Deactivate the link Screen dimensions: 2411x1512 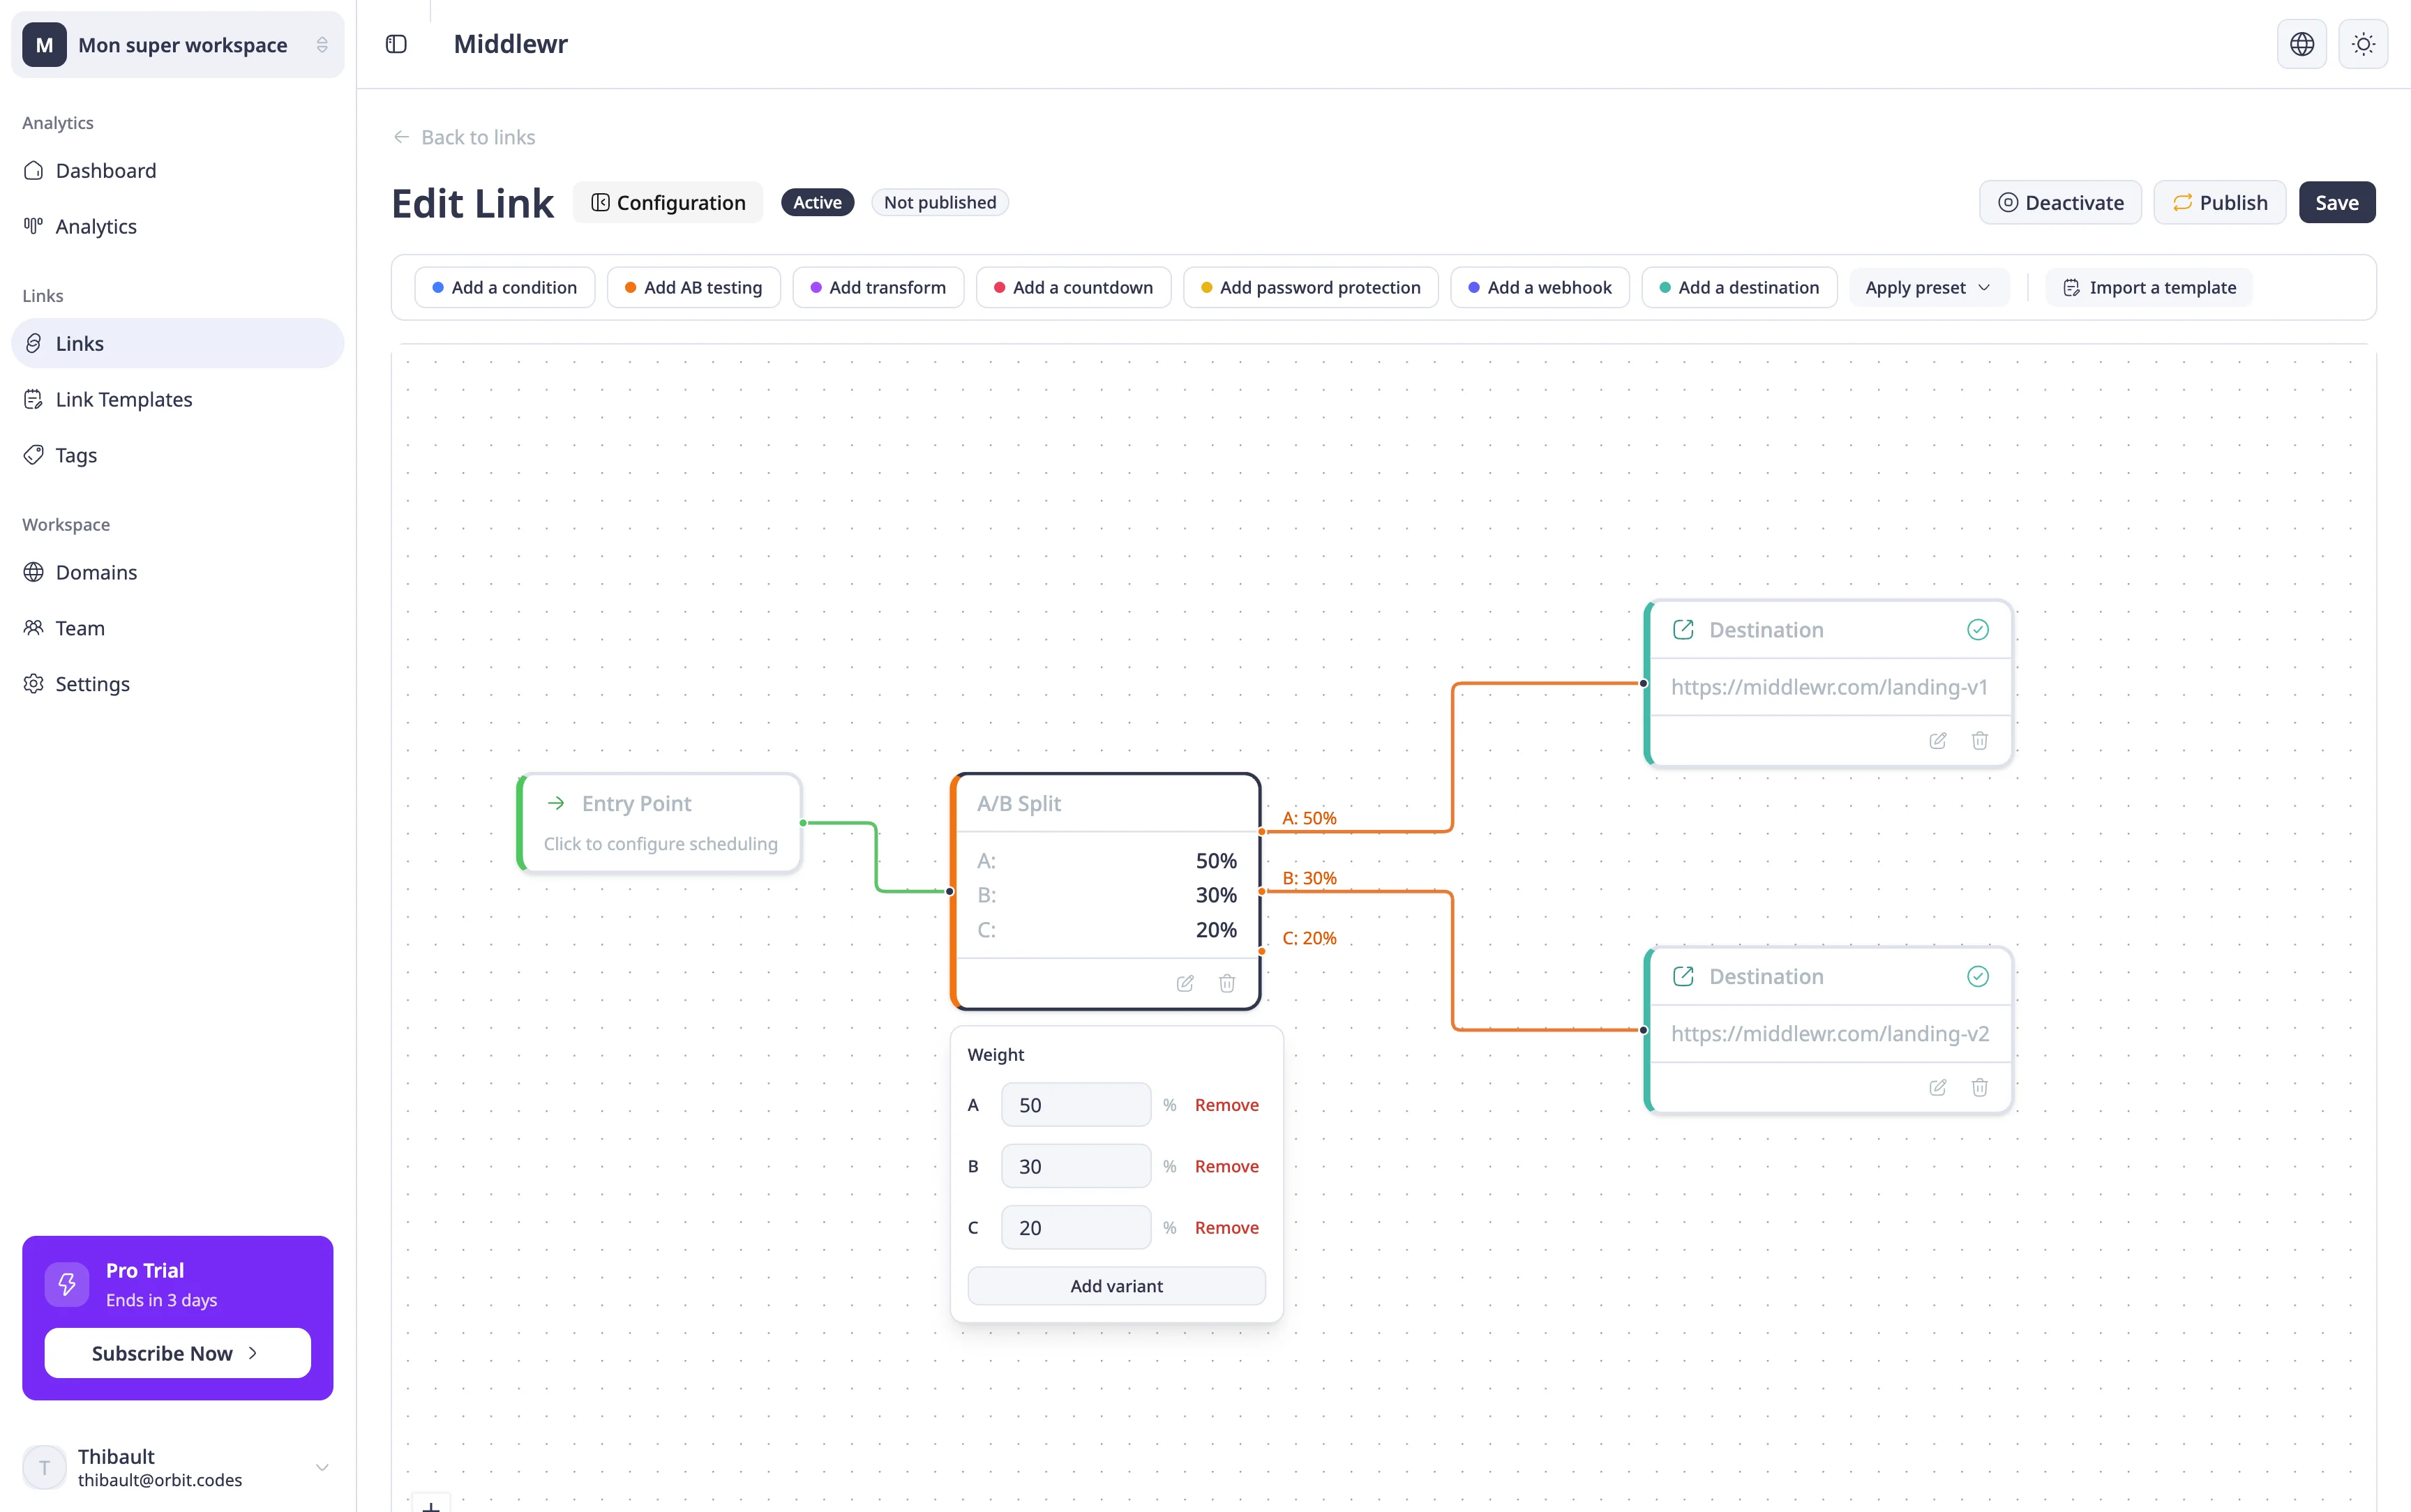pyautogui.click(x=2060, y=202)
